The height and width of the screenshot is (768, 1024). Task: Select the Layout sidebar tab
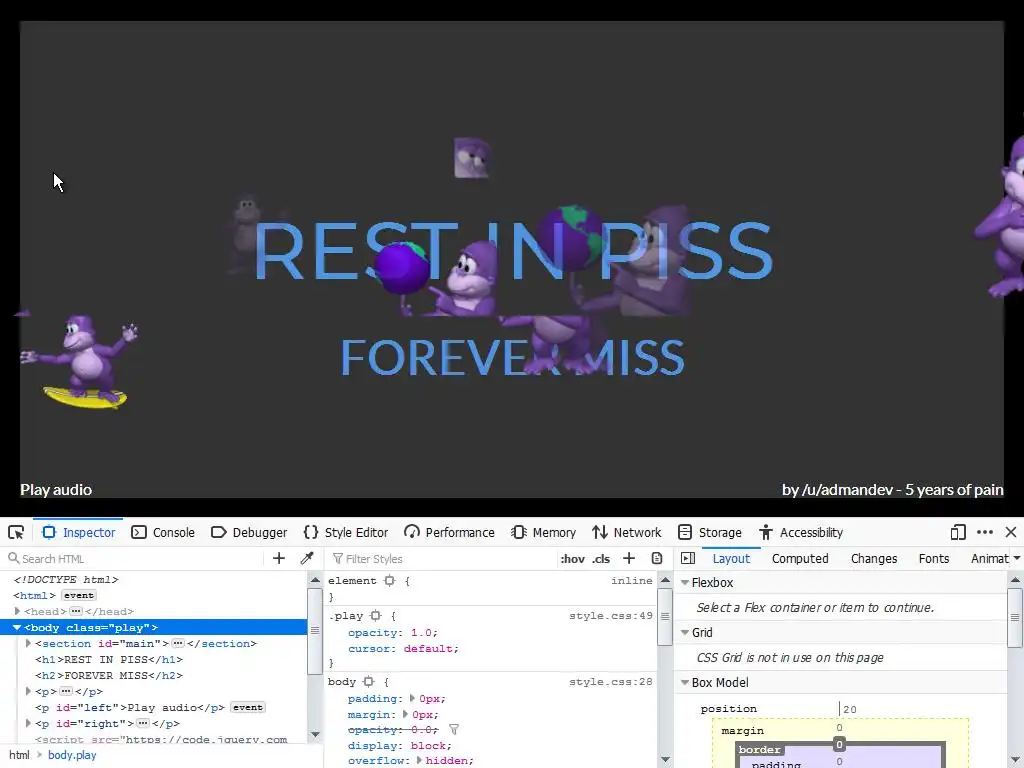coord(731,559)
